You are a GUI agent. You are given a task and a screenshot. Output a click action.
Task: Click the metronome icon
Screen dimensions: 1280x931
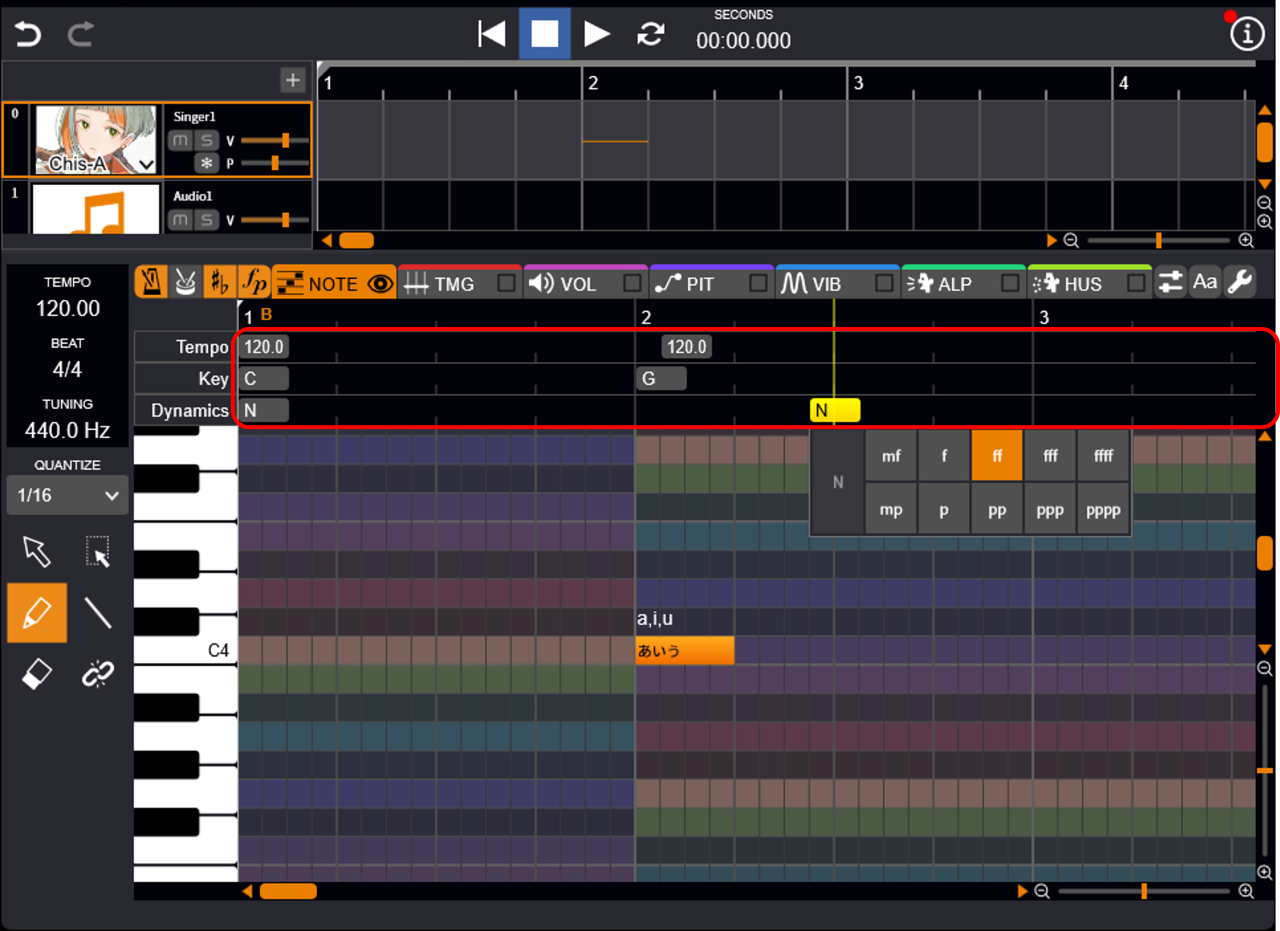tap(151, 283)
